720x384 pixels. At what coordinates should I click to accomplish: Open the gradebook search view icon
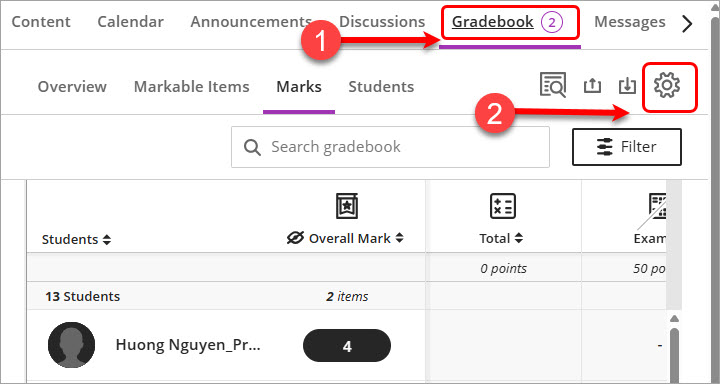(x=553, y=85)
